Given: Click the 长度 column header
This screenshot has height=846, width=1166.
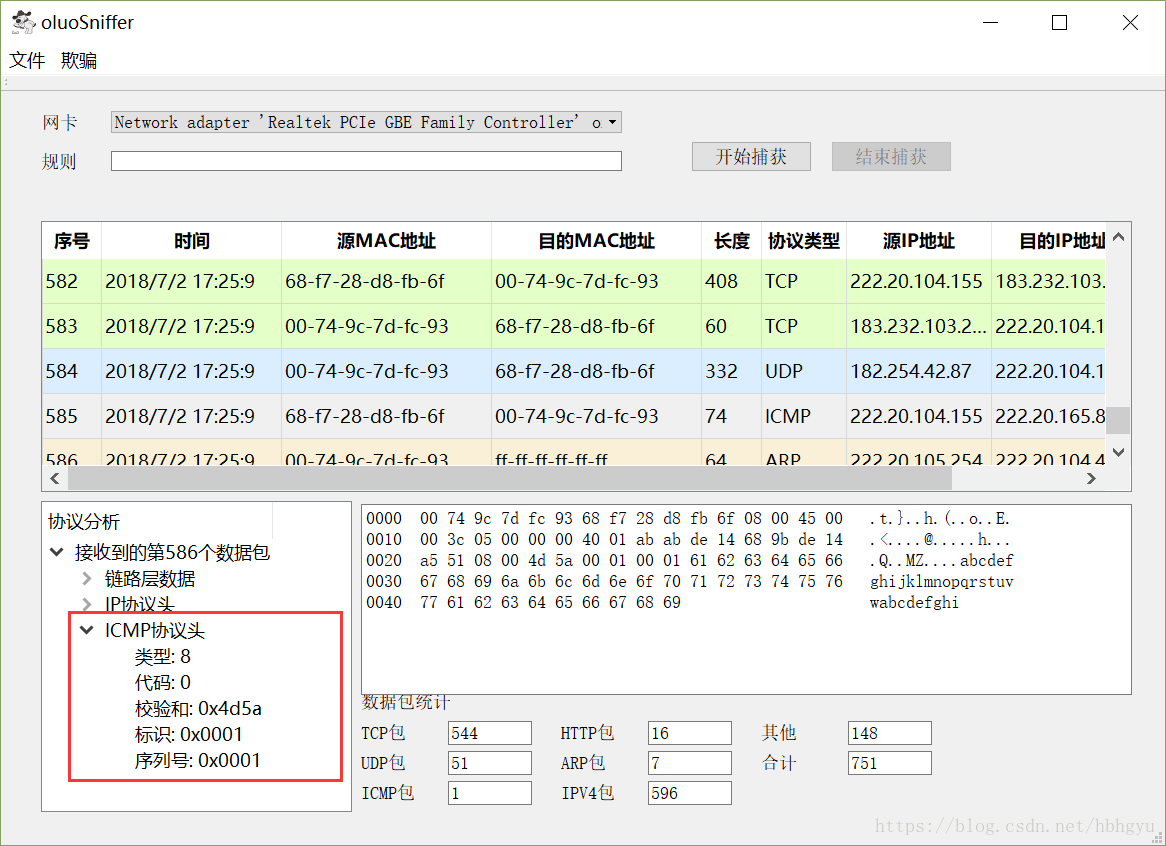Looking at the screenshot, I should coord(732,241).
